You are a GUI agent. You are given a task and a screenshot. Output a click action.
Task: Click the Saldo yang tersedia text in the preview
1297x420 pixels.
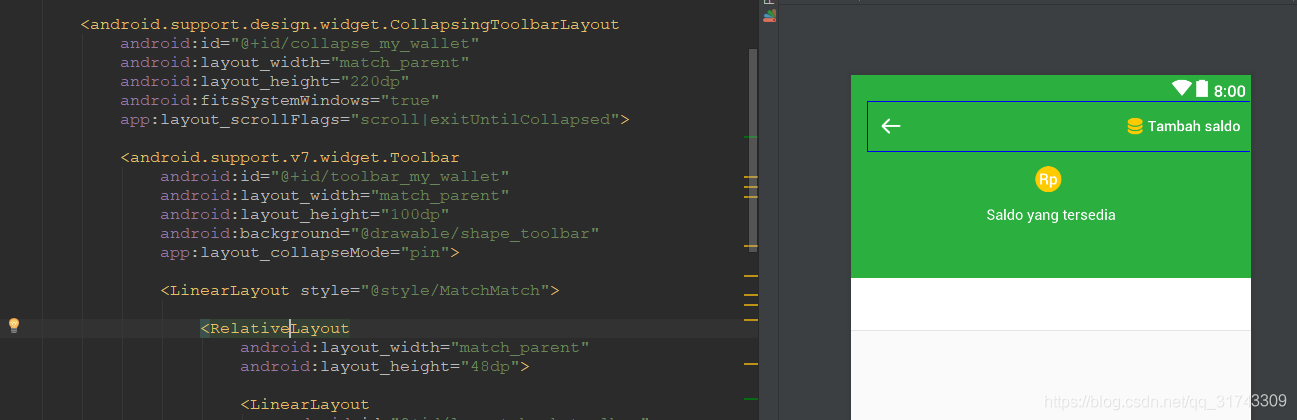(1051, 215)
